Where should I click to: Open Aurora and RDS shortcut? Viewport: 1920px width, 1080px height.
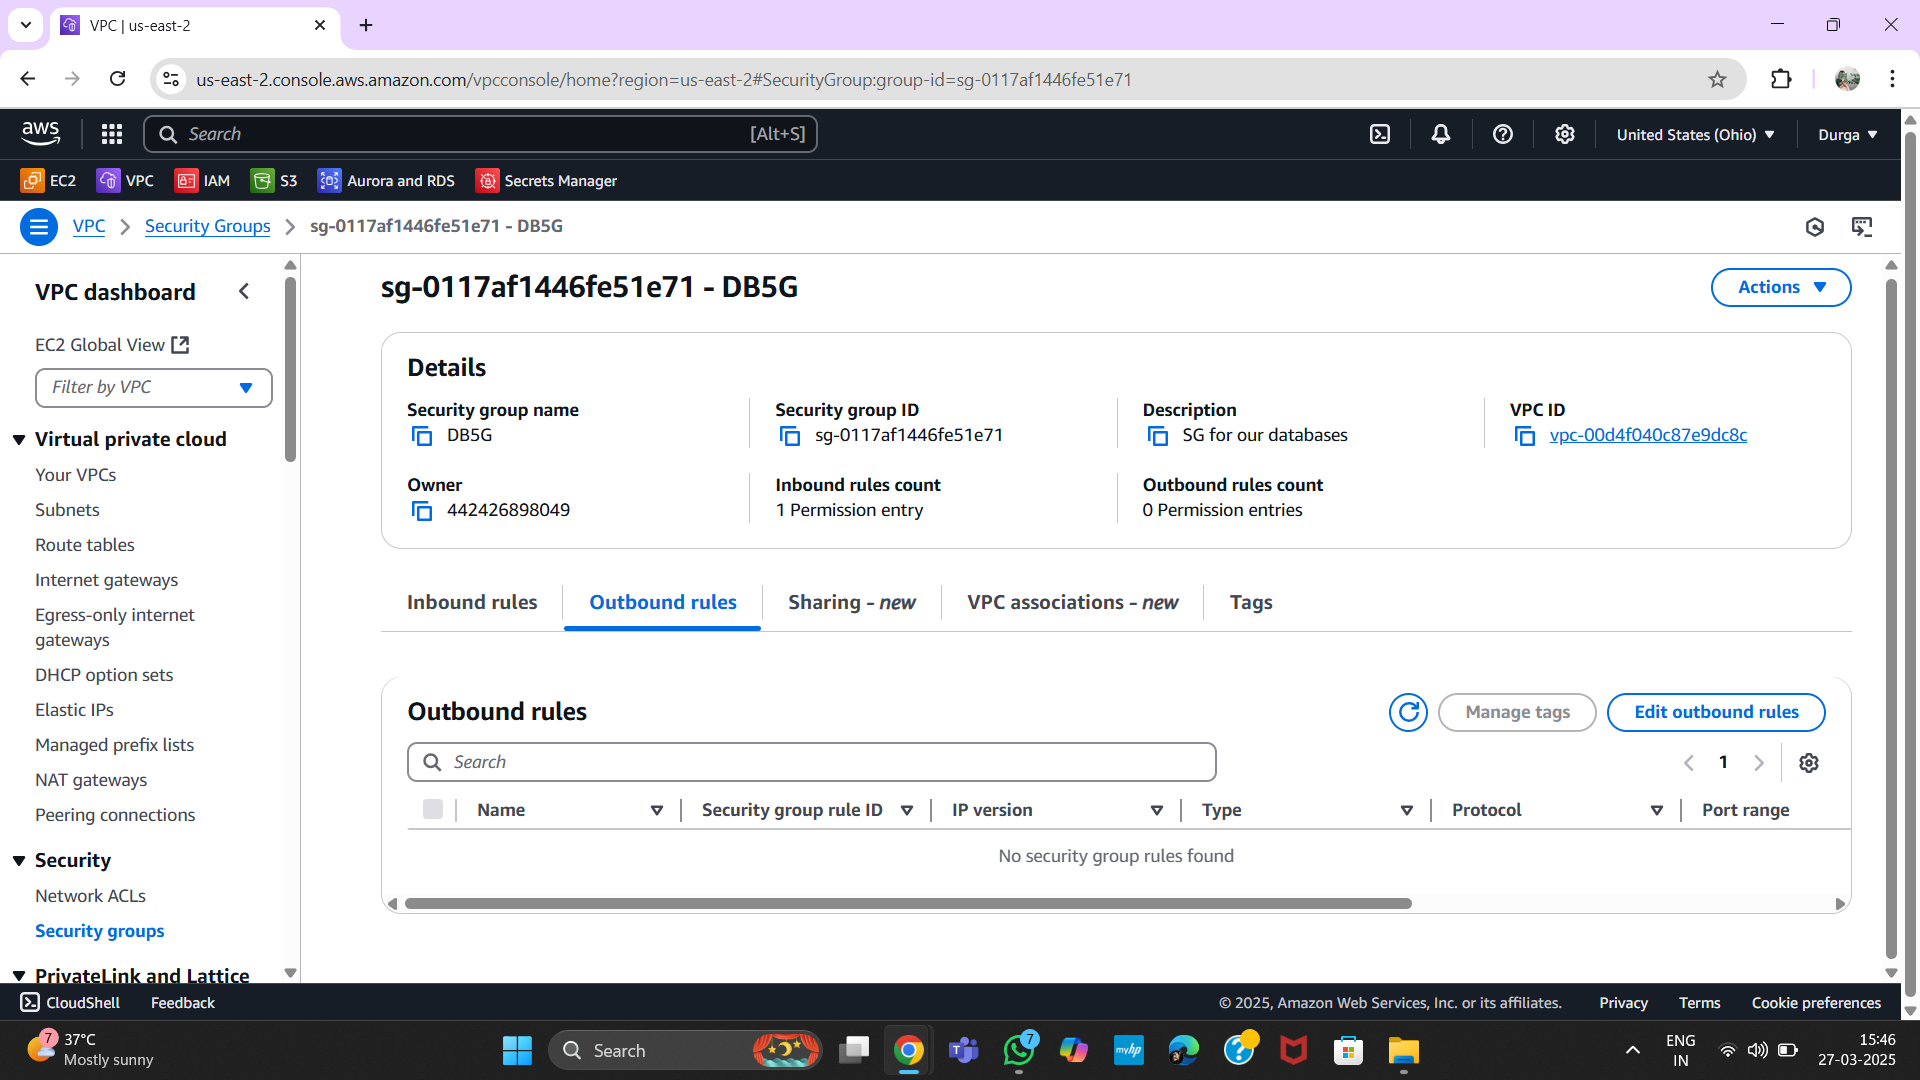pos(386,180)
